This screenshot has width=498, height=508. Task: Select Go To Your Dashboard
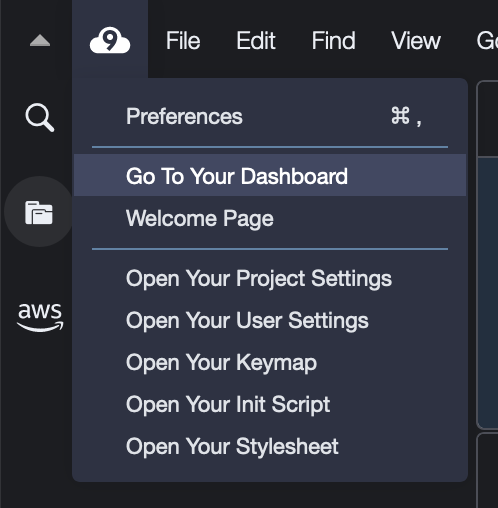tap(270, 175)
